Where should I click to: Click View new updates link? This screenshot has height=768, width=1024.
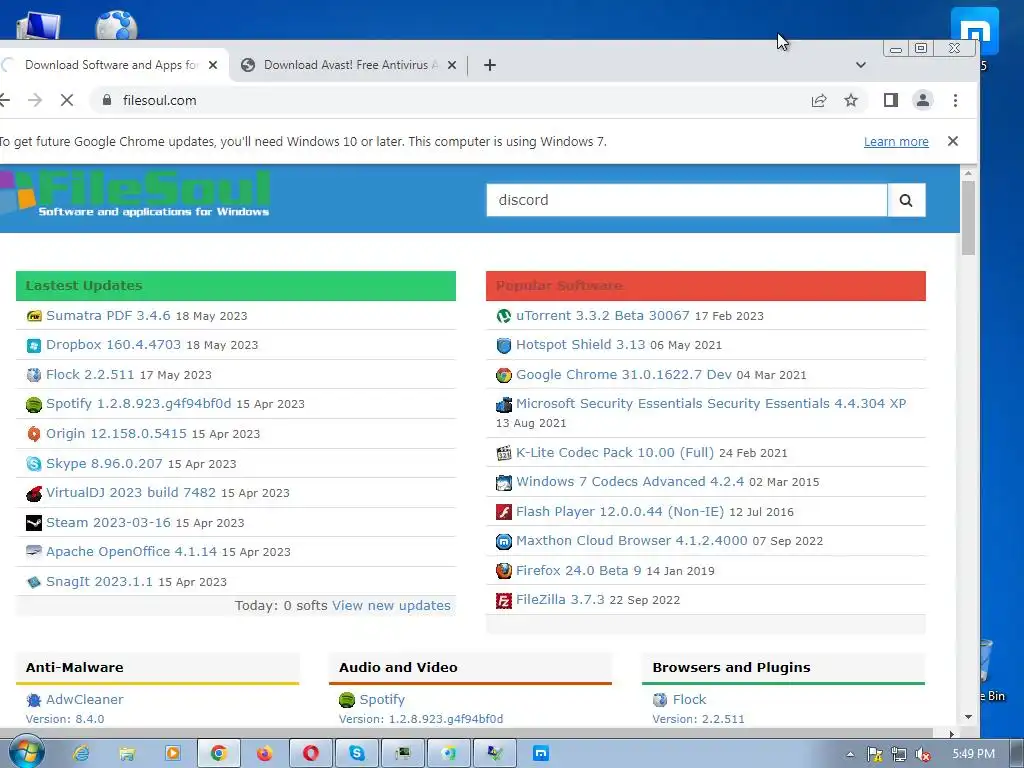pos(391,605)
